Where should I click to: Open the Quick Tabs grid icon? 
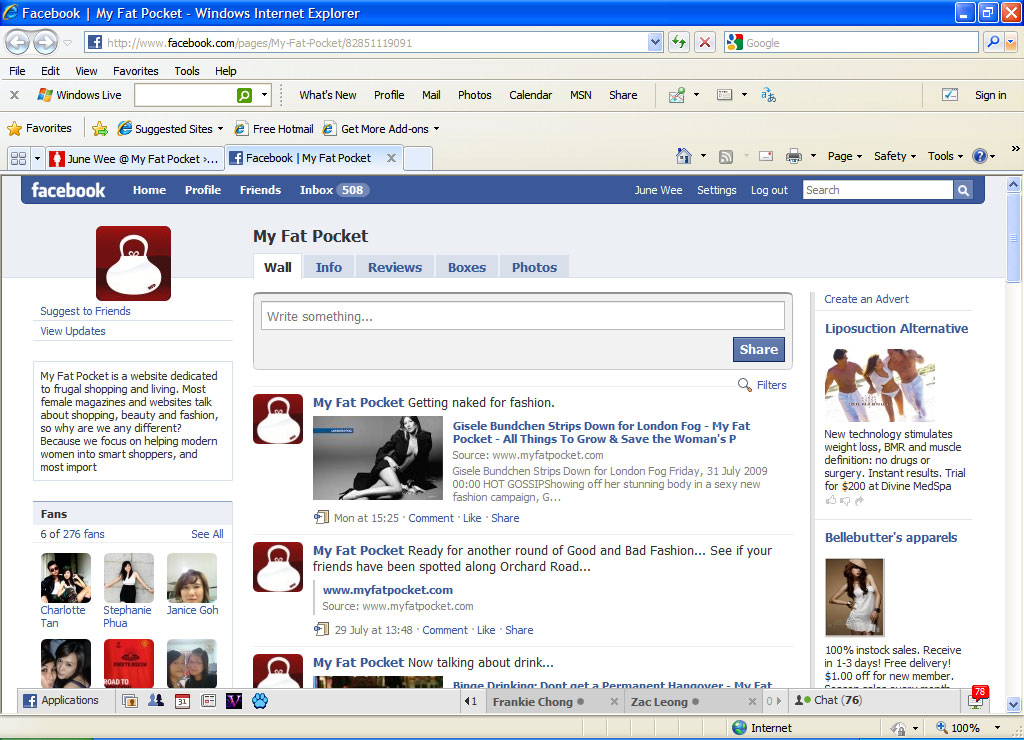pos(19,158)
